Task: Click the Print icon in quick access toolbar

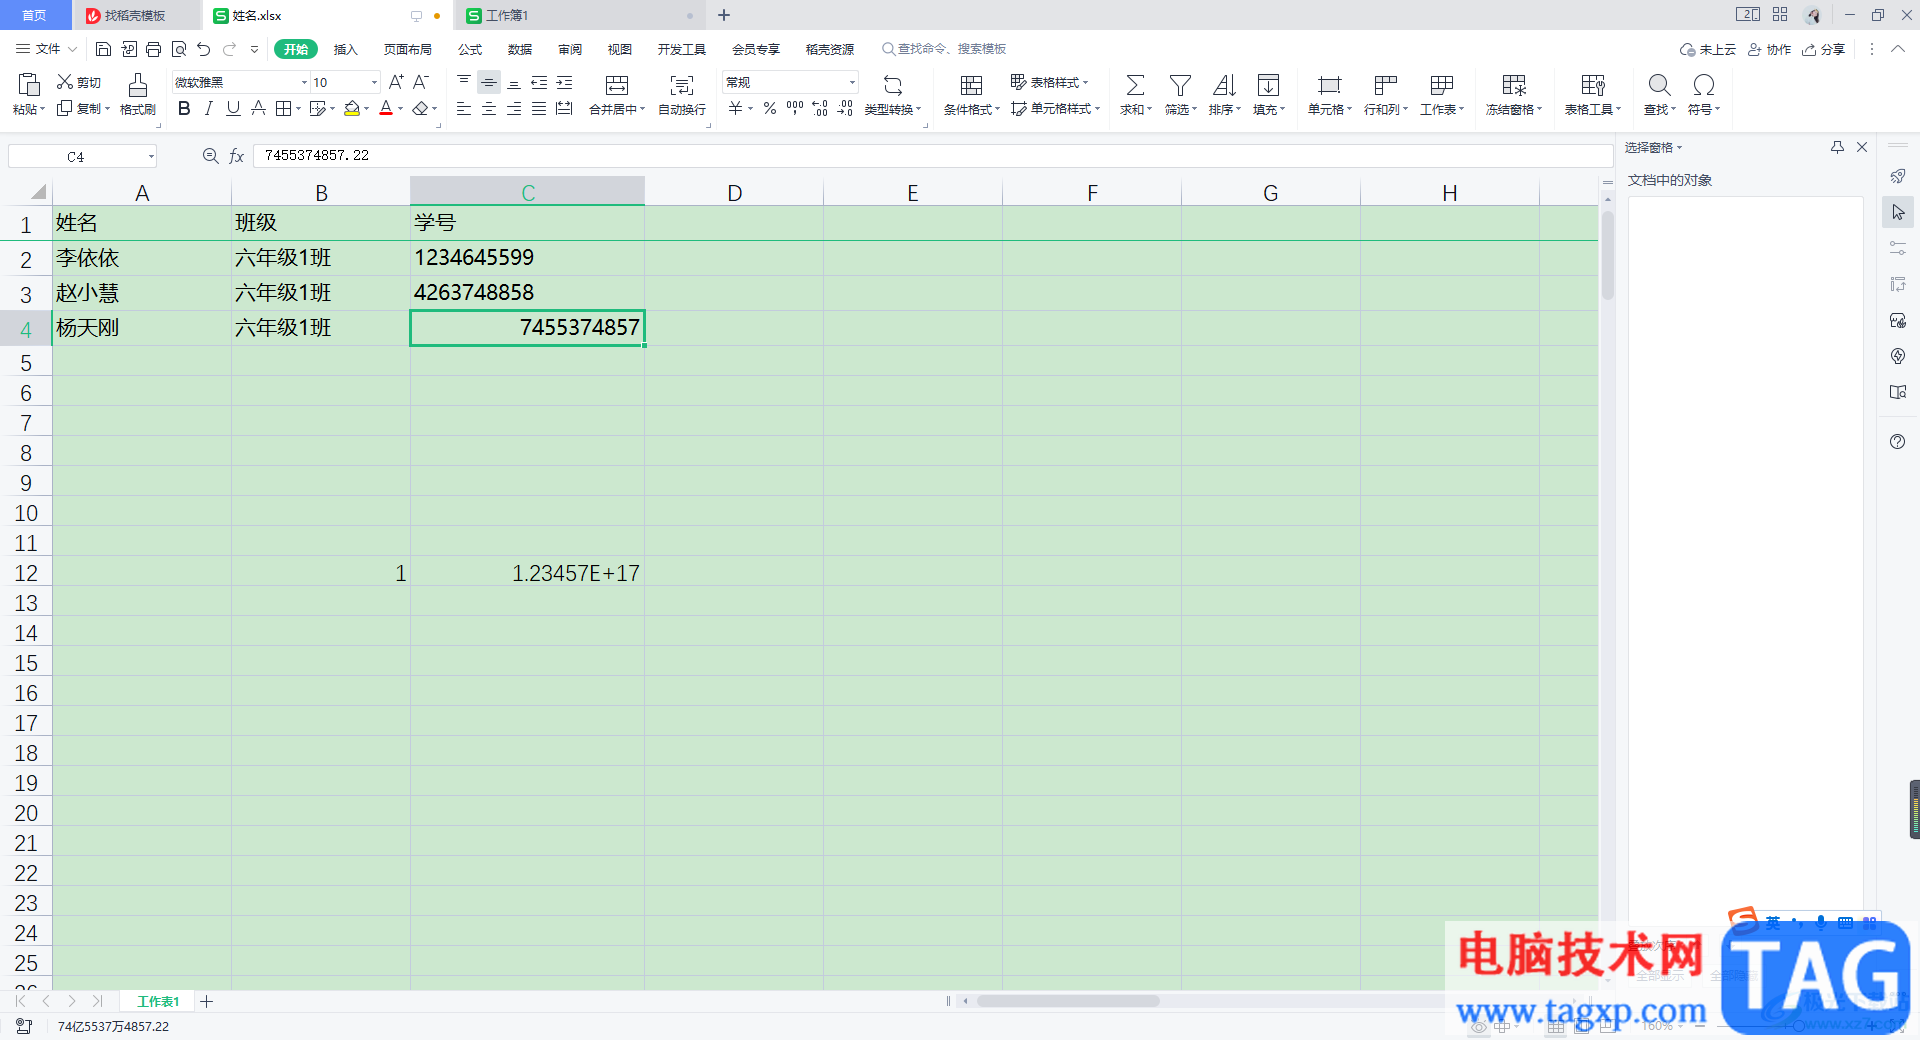Action: (x=153, y=49)
